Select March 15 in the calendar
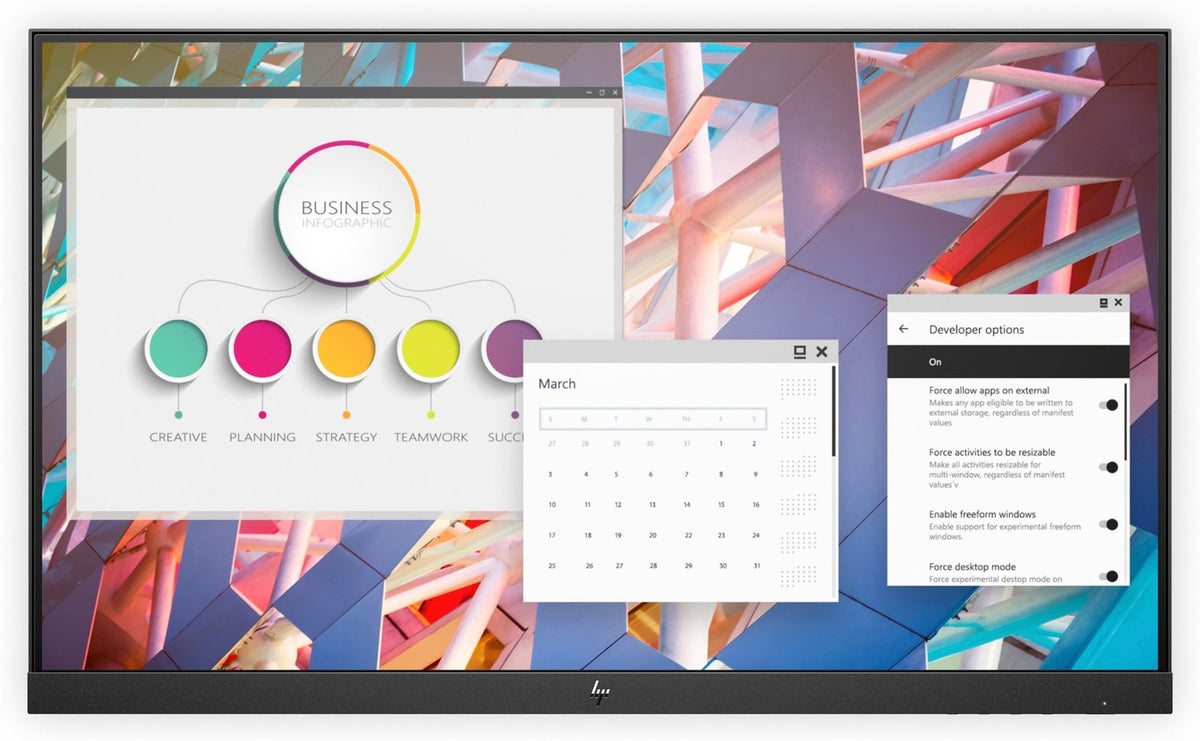The height and width of the screenshot is (741, 1200). tap(721, 505)
